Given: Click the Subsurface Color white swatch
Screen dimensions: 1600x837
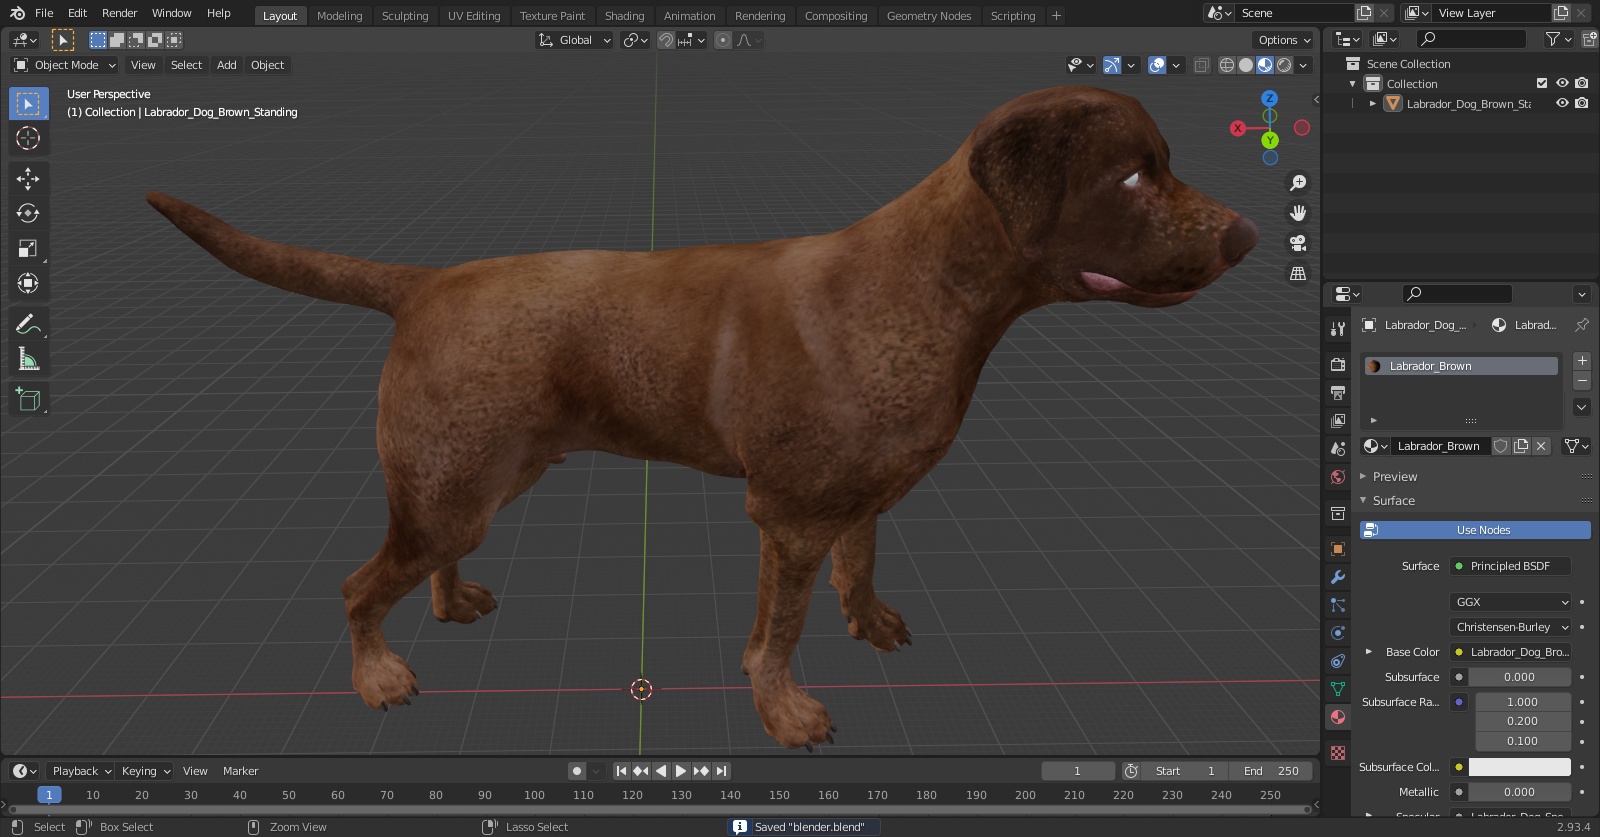Looking at the screenshot, I should coord(1519,767).
